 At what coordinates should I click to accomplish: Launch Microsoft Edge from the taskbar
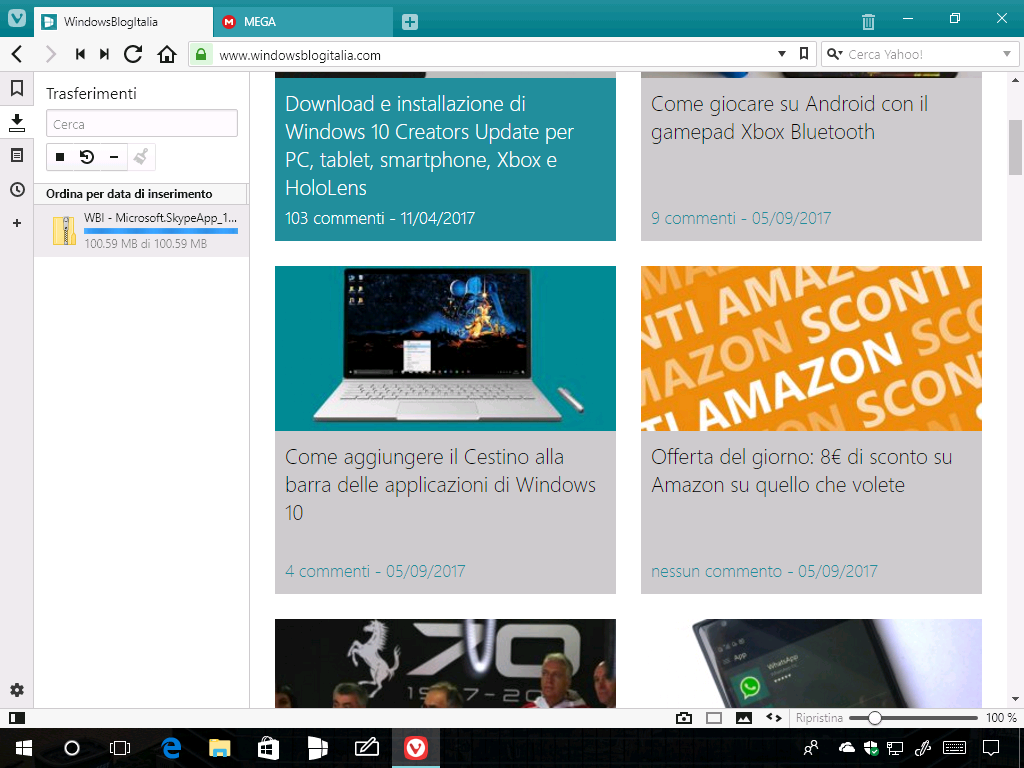(171, 748)
